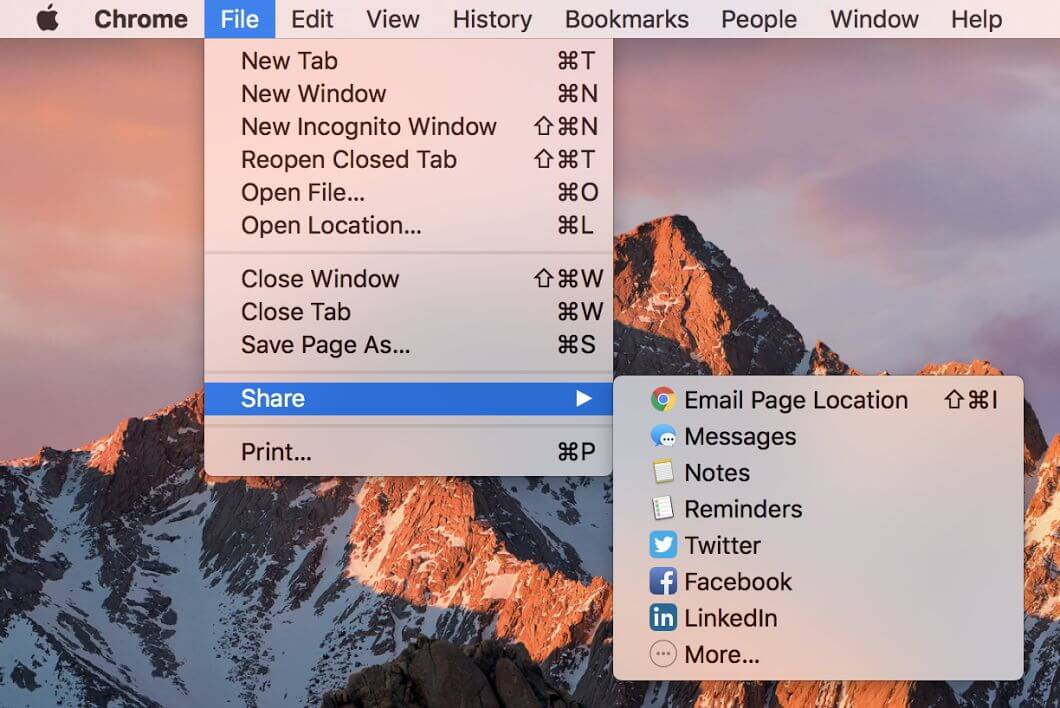Click the Chrome icon beside Email Page Location
The width and height of the screenshot is (1060, 708).
[662, 400]
